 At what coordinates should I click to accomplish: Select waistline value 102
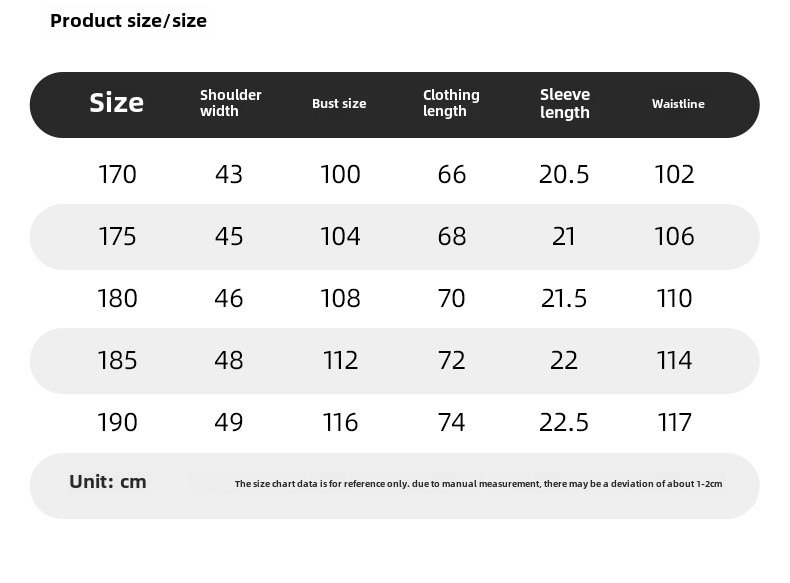[675, 175]
